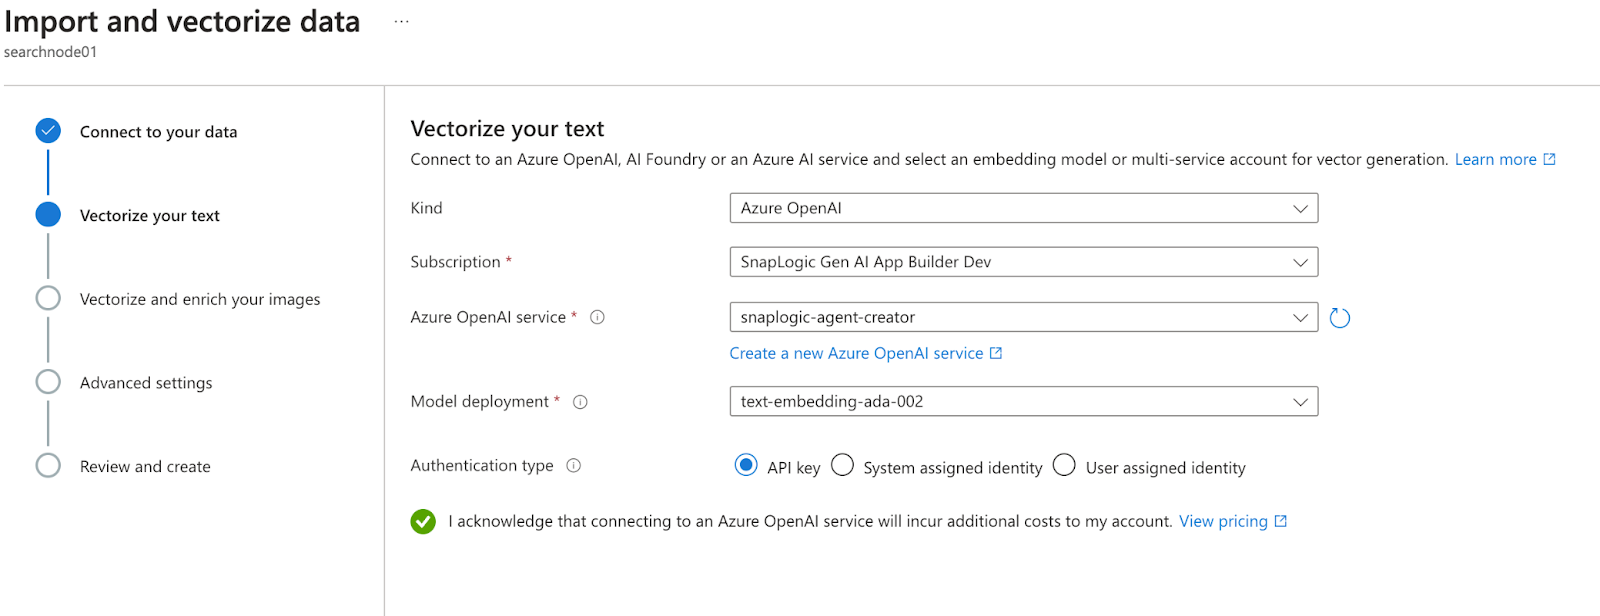Open the ellipsis menu beside page title
This screenshot has height=616, width=1600.
[401, 22]
